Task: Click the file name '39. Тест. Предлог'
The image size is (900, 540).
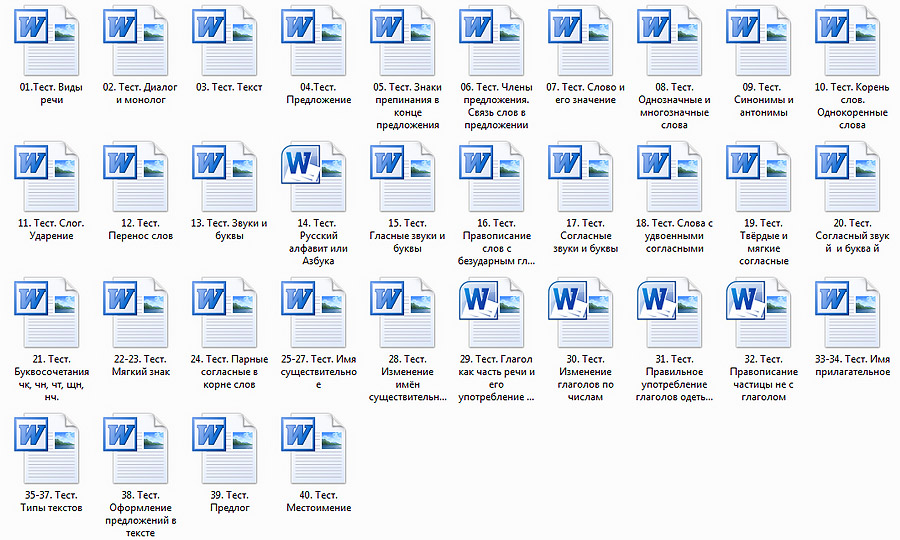Action: (229, 502)
